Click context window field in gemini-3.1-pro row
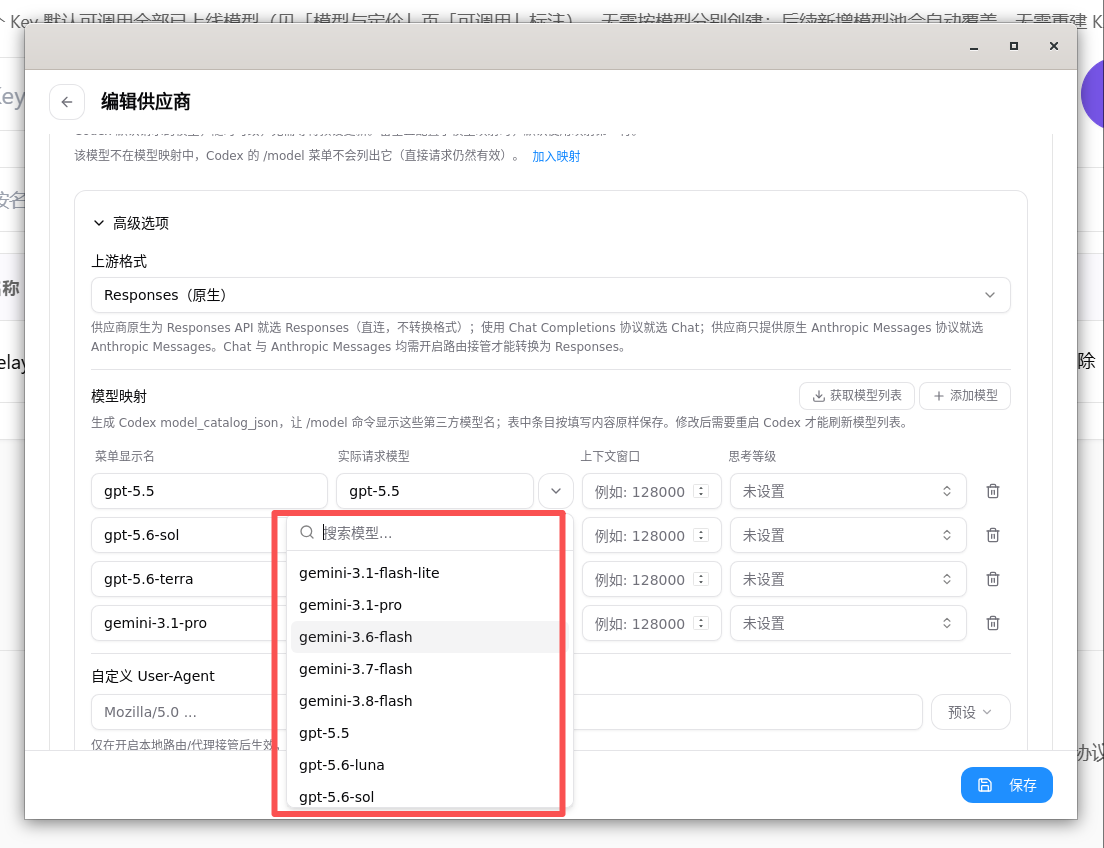1104x848 pixels. click(x=651, y=623)
